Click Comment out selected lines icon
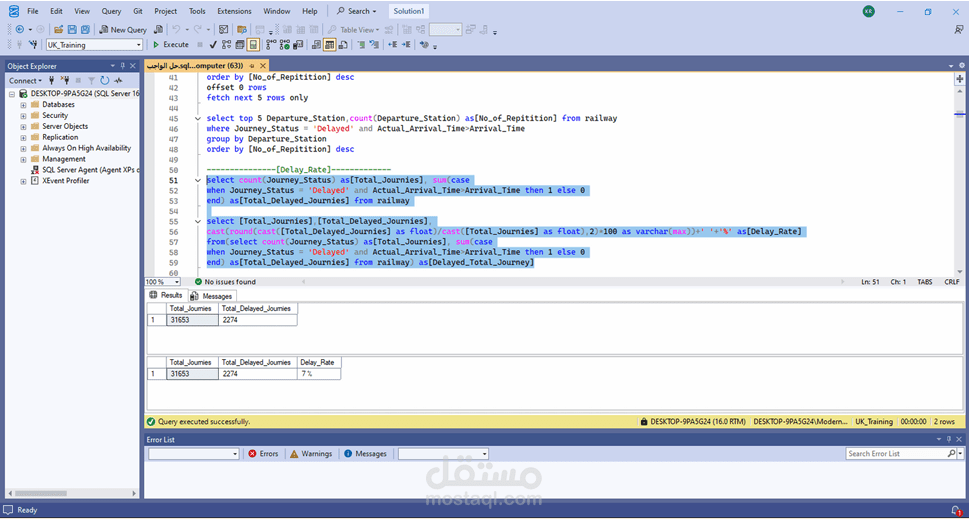 click(x=361, y=44)
